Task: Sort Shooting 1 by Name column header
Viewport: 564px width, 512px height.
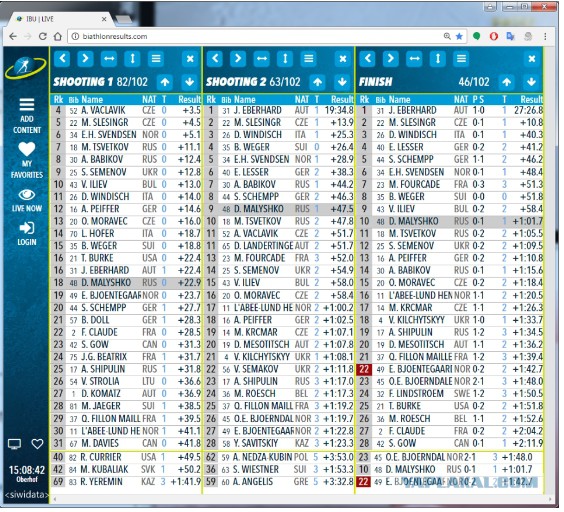Action: 92,99
